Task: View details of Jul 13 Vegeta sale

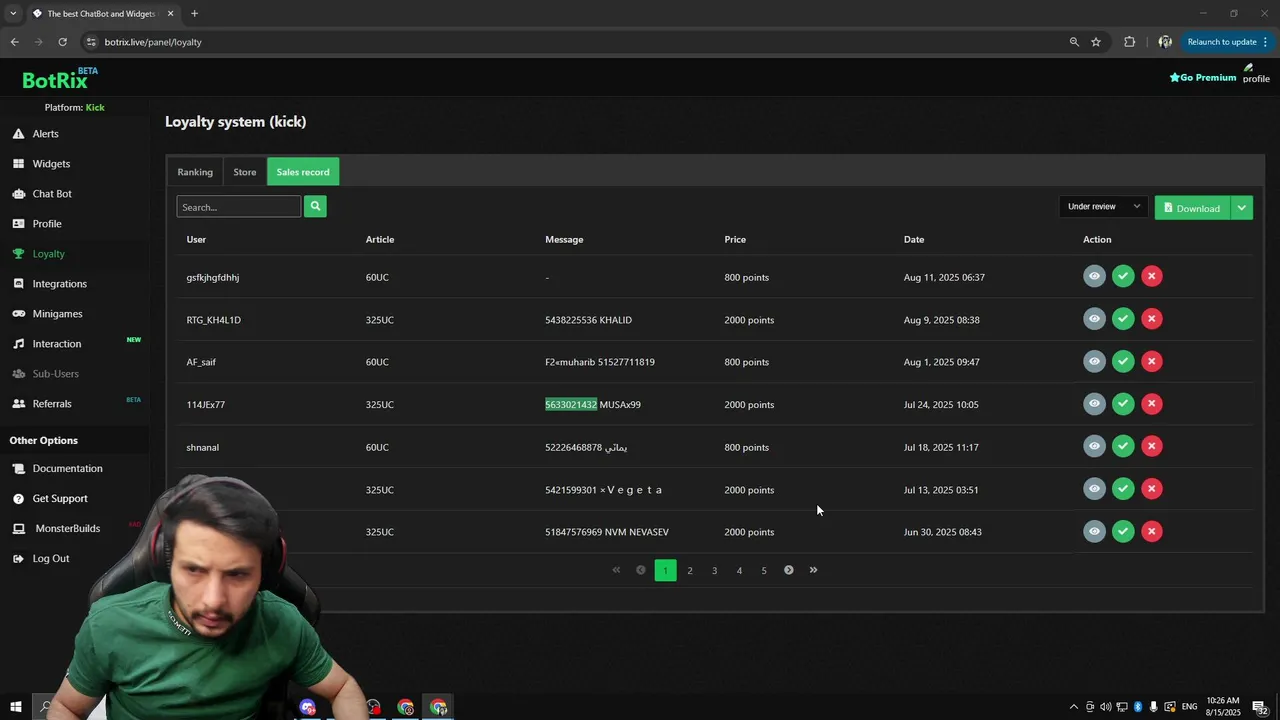Action: pyautogui.click(x=1094, y=489)
